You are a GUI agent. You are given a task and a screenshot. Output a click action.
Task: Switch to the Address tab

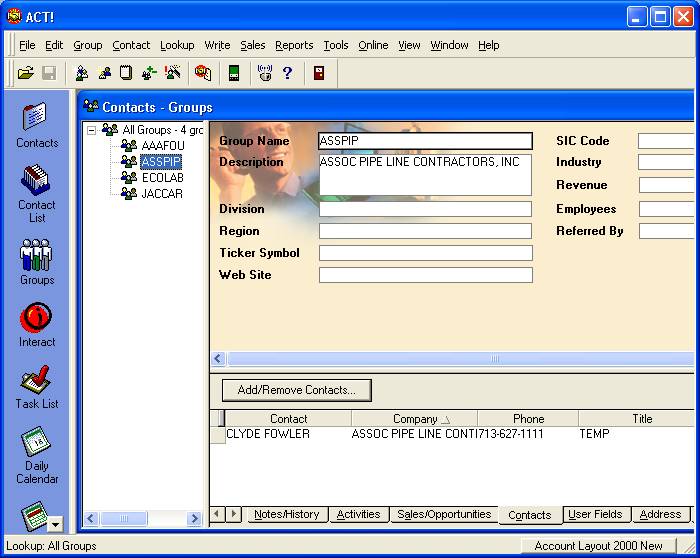pyautogui.click(x=660, y=514)
